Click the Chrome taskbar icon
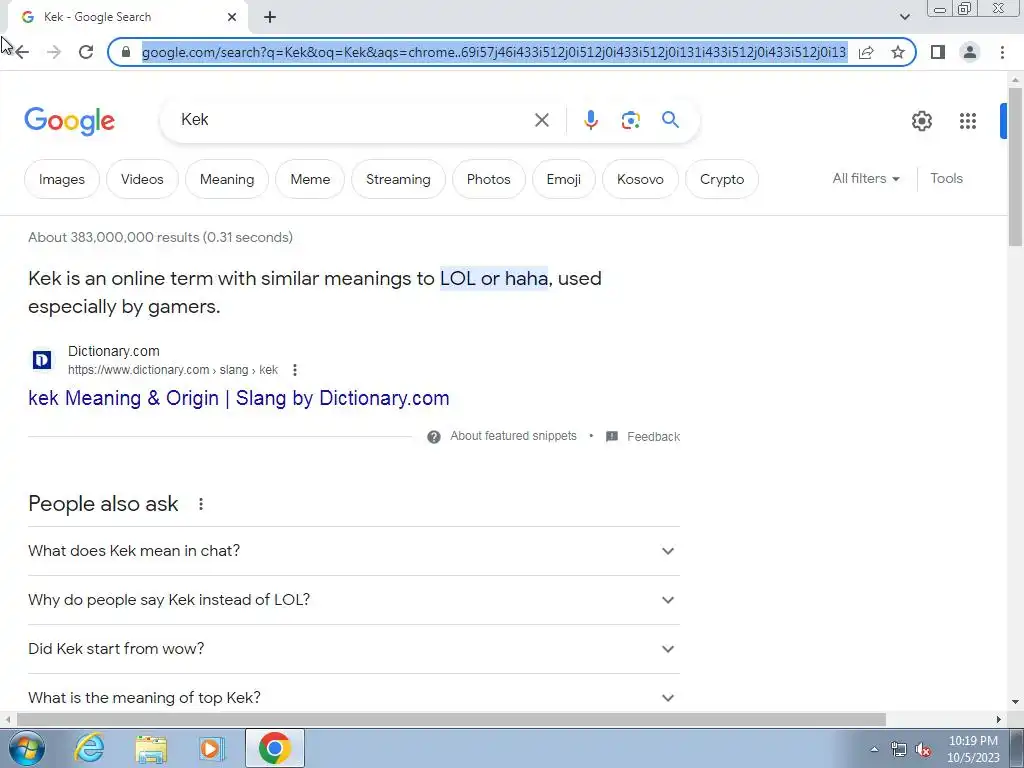The image size is (1024, 768). (274, 748)
